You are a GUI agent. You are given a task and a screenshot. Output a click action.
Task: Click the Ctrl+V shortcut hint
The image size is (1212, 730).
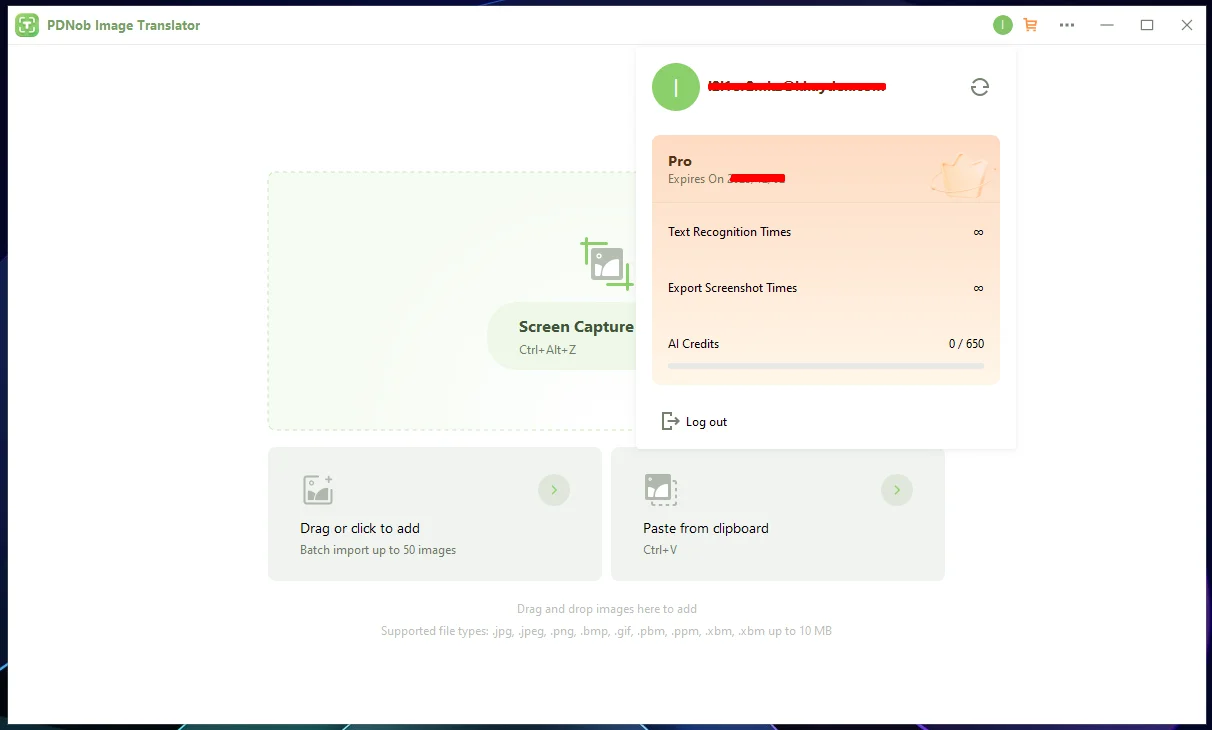click(x=660, y=550)
